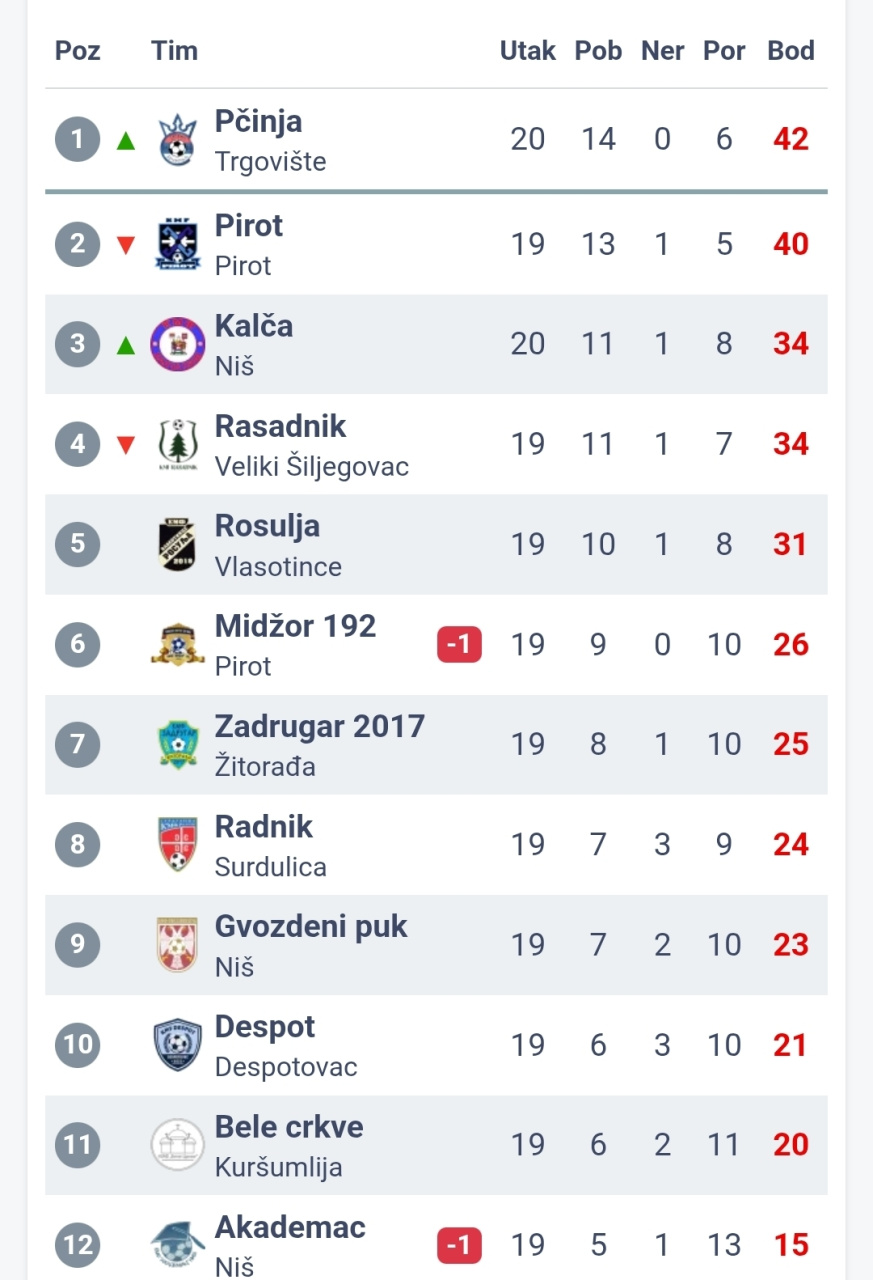
Task: Click the position 5 number circle
Action: coord(78,544)
